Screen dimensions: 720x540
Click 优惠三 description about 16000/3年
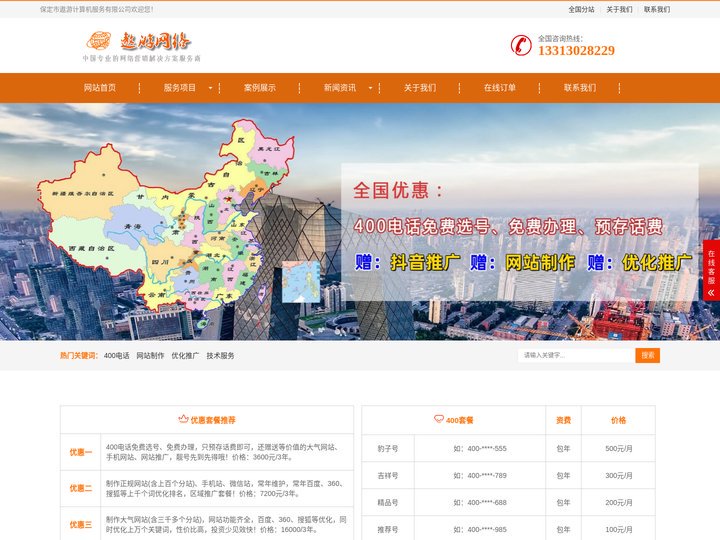226,525
